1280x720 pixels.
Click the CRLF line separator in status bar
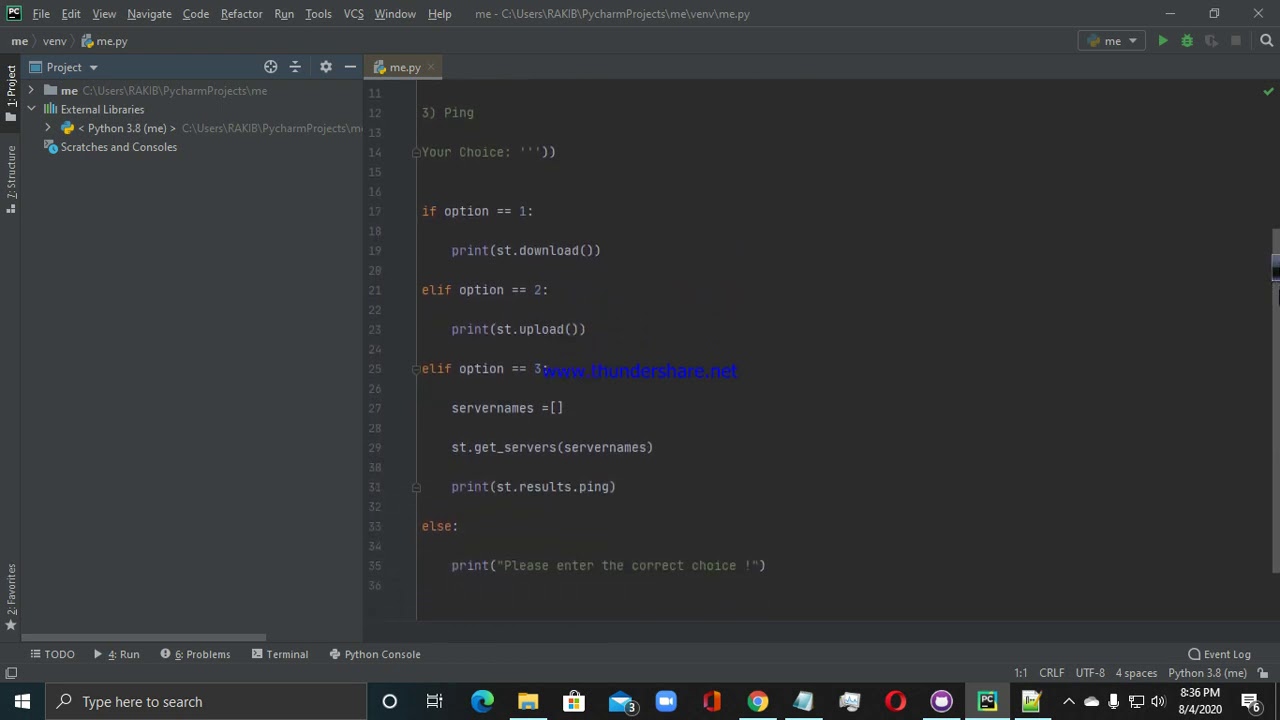[1051, 673]
